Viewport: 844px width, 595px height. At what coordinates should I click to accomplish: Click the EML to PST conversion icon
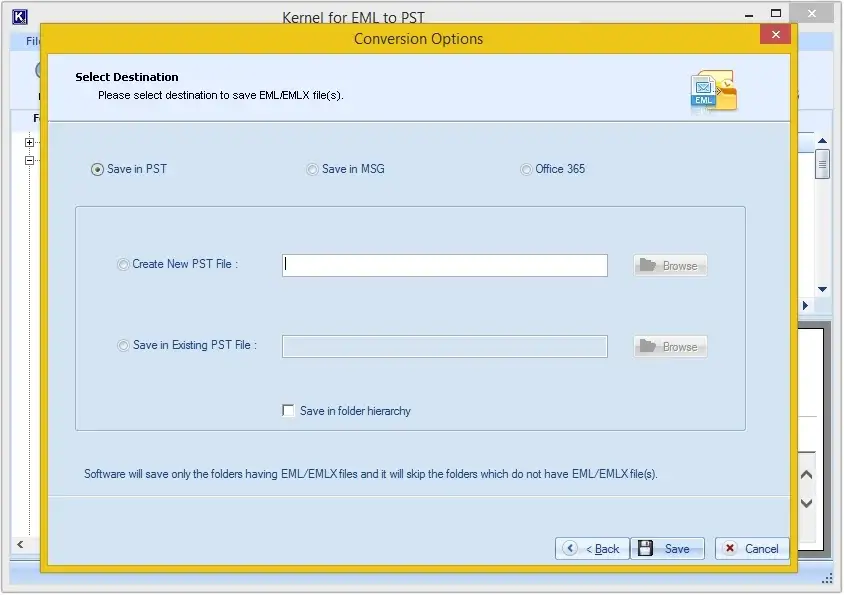click(x=714, y=92)
